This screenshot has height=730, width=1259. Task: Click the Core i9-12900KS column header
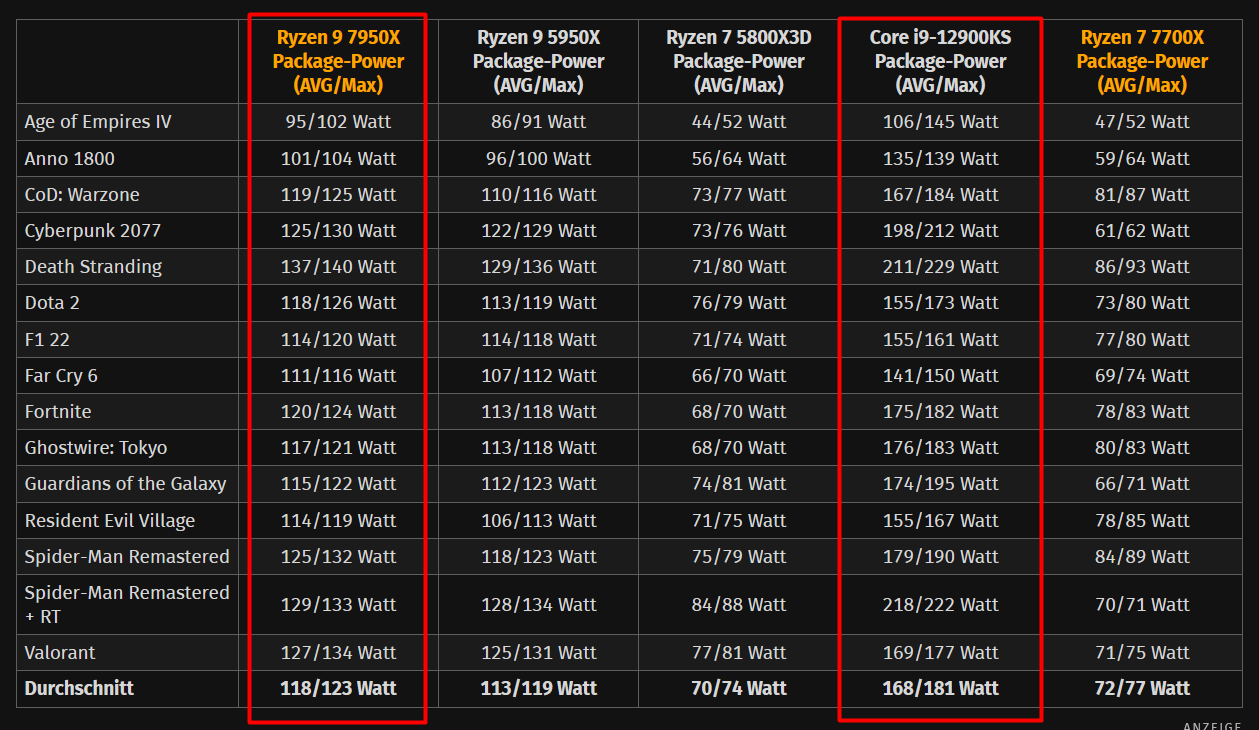coord(940,61)
